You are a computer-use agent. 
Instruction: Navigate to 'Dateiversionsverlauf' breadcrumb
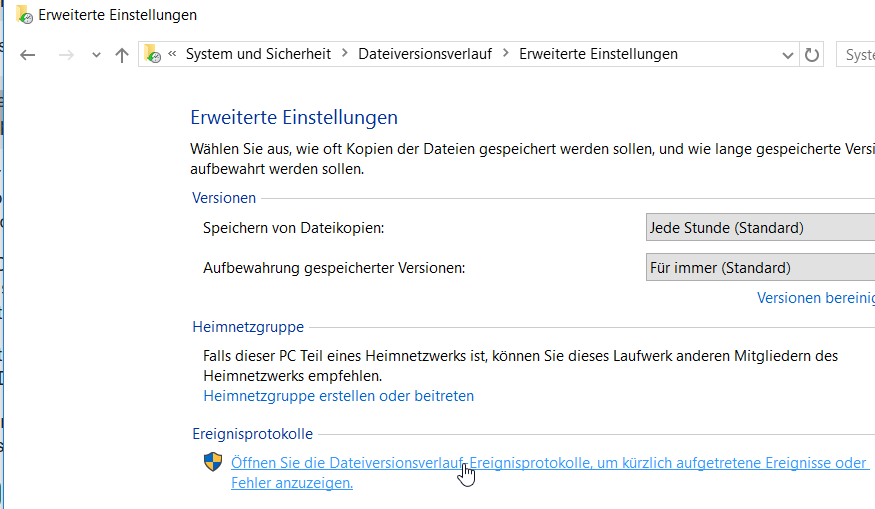(425, 54)
